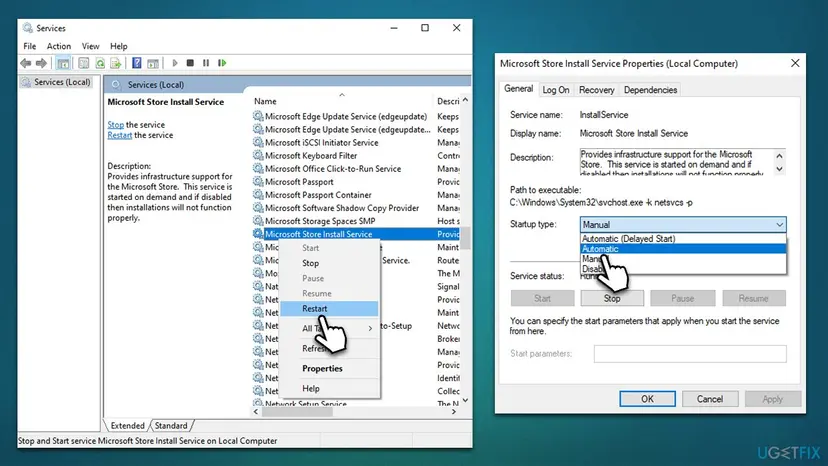The width and height of the screenshot is (828, 466).
Task: Click the Services app icon in title bar
Action: (27, 28)
